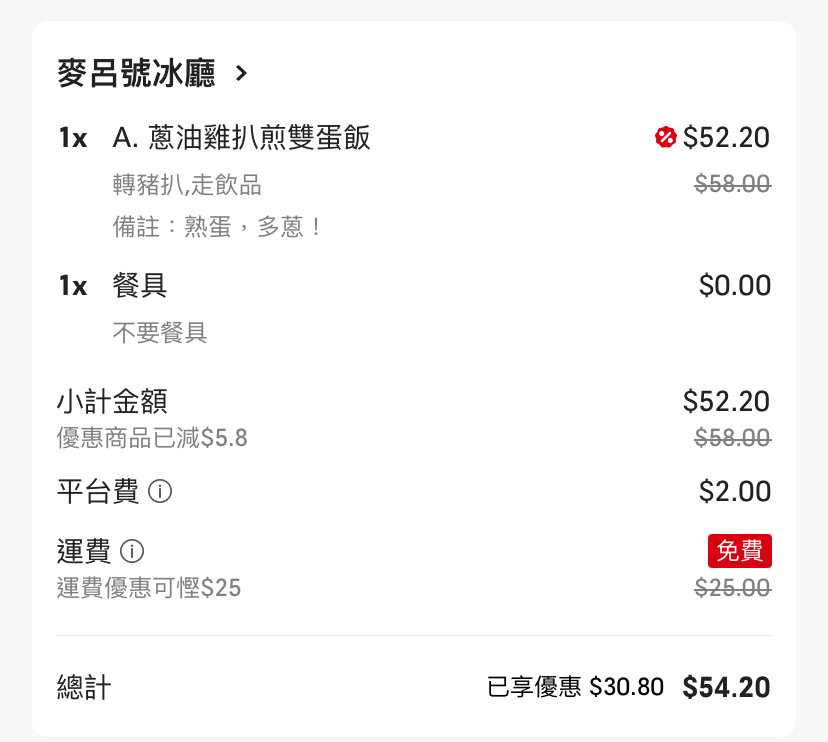This screenshot has height=742, width=828.
Task: Click the red discount percent badge icon
Action: tap(665, 137)
